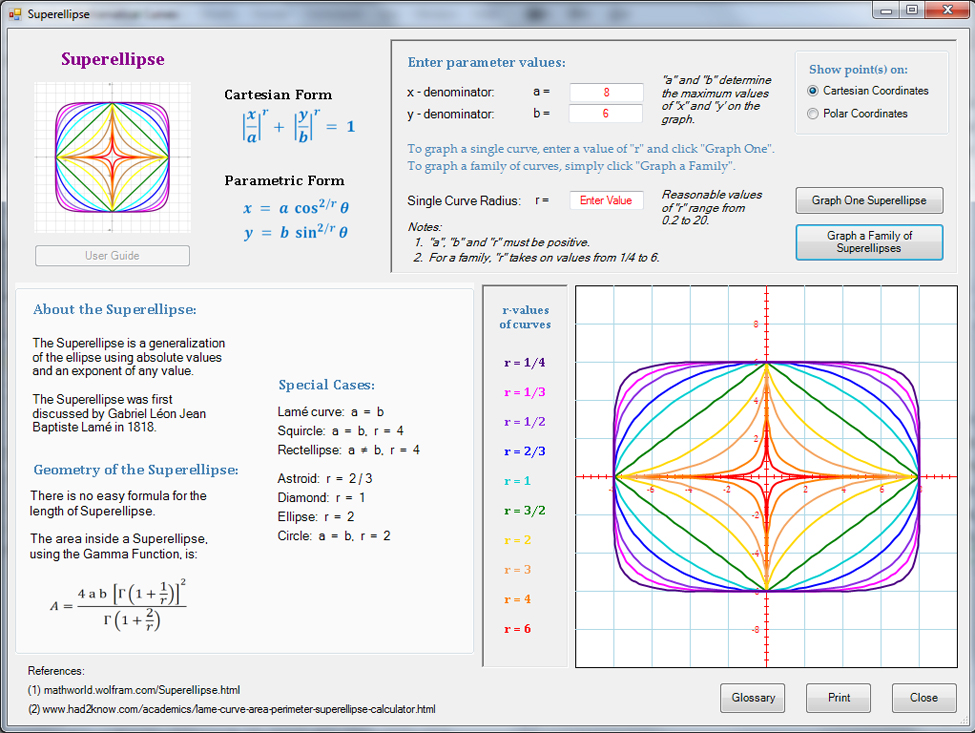Open the Glossary
Viewport: 975px width, 733px height.
pyautogui.click(x=752, y=698)
